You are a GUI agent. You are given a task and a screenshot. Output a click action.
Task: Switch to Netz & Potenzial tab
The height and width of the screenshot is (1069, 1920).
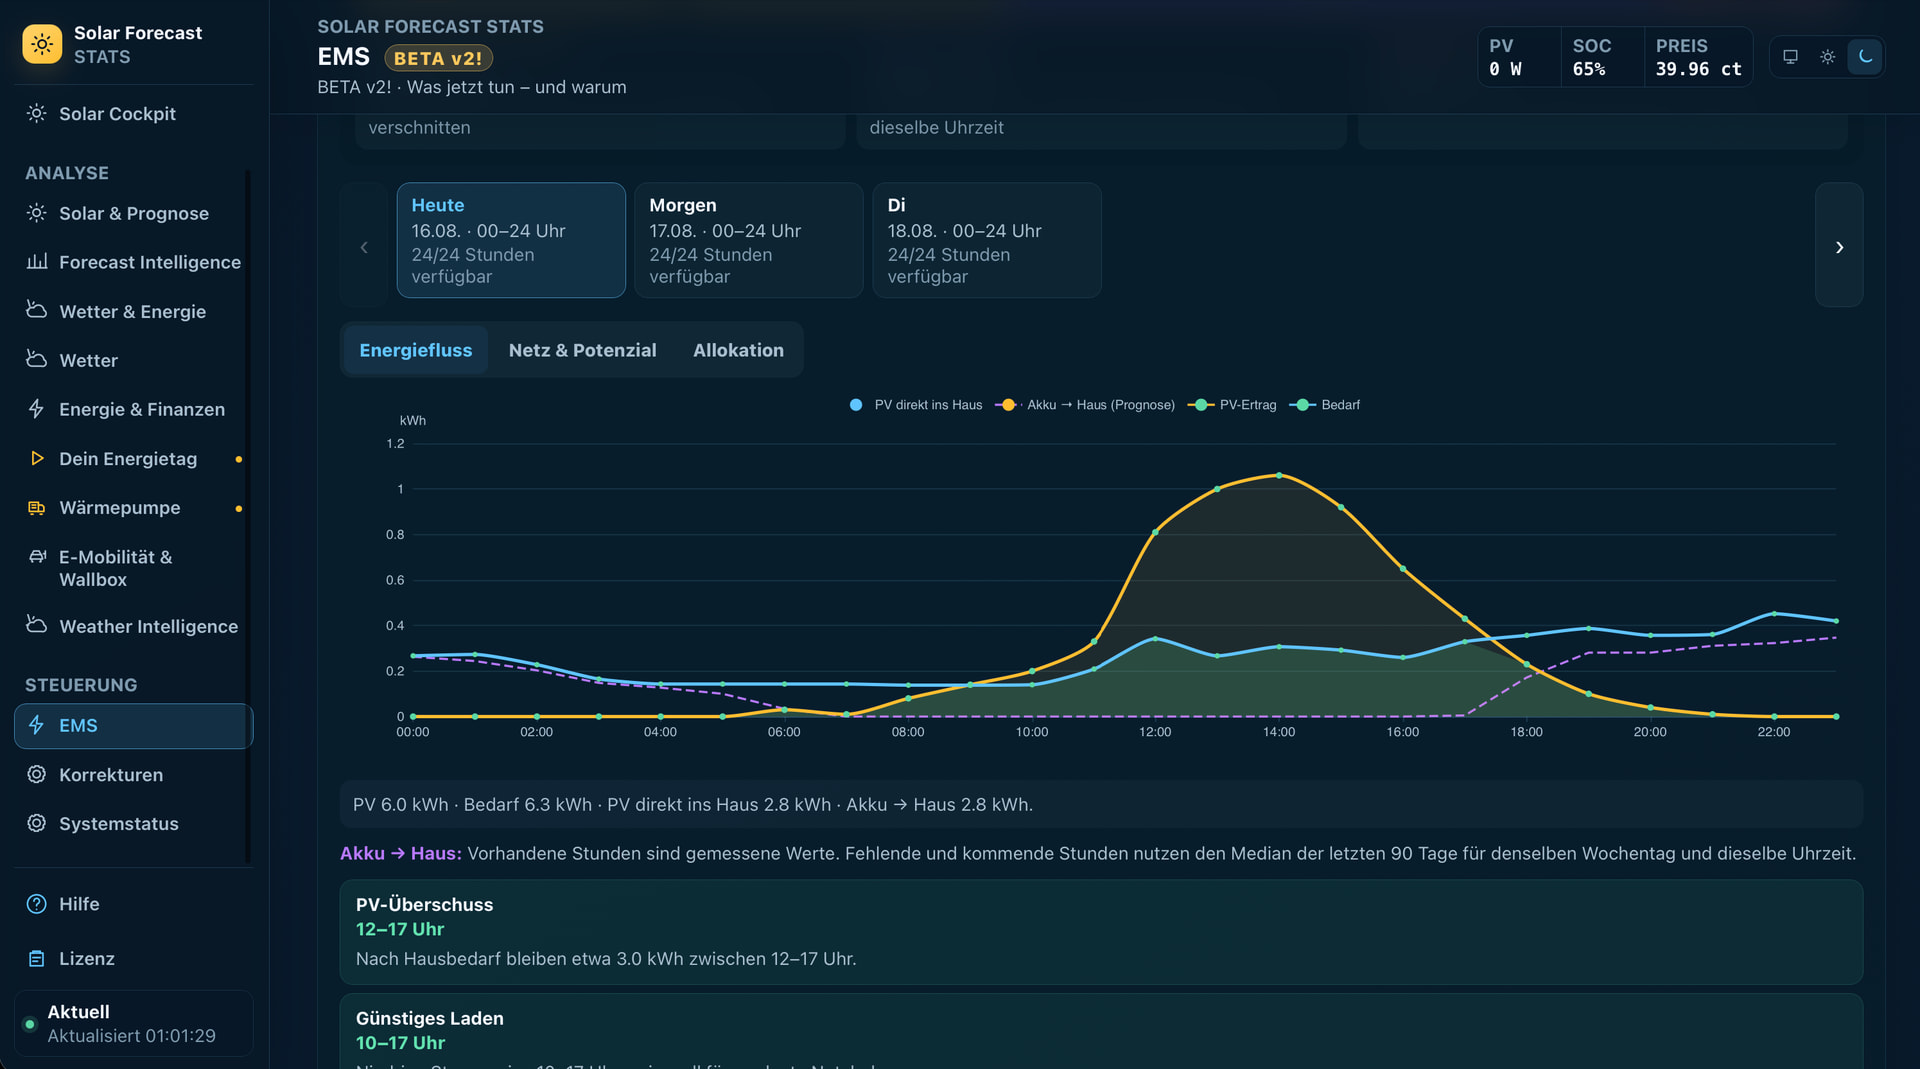tap(582, 350)
